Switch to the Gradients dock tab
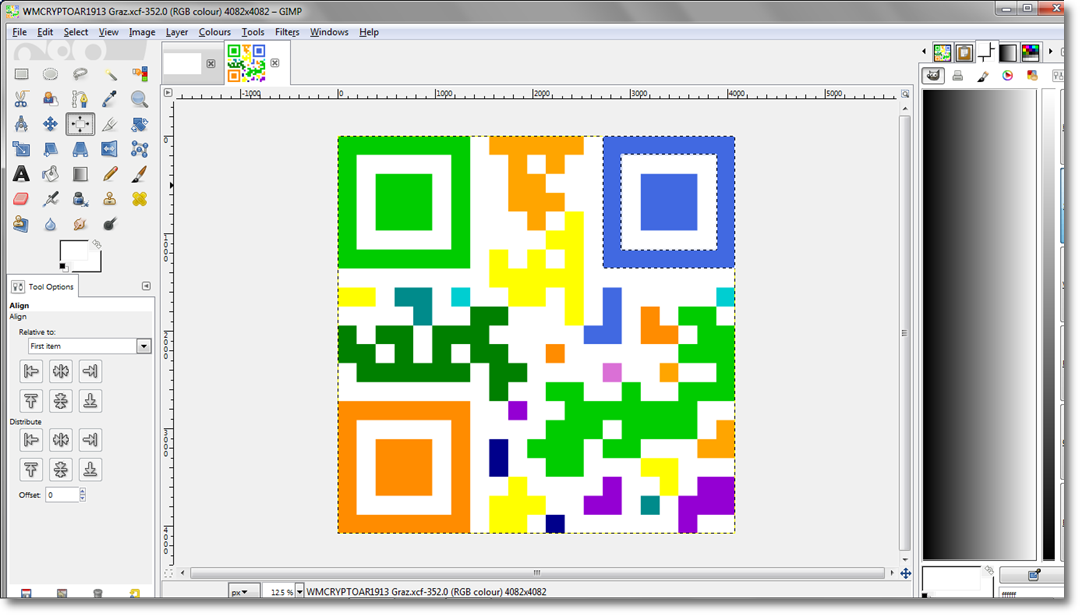This screenshot has width=1080, height=615. click(x=1008, y=52)
